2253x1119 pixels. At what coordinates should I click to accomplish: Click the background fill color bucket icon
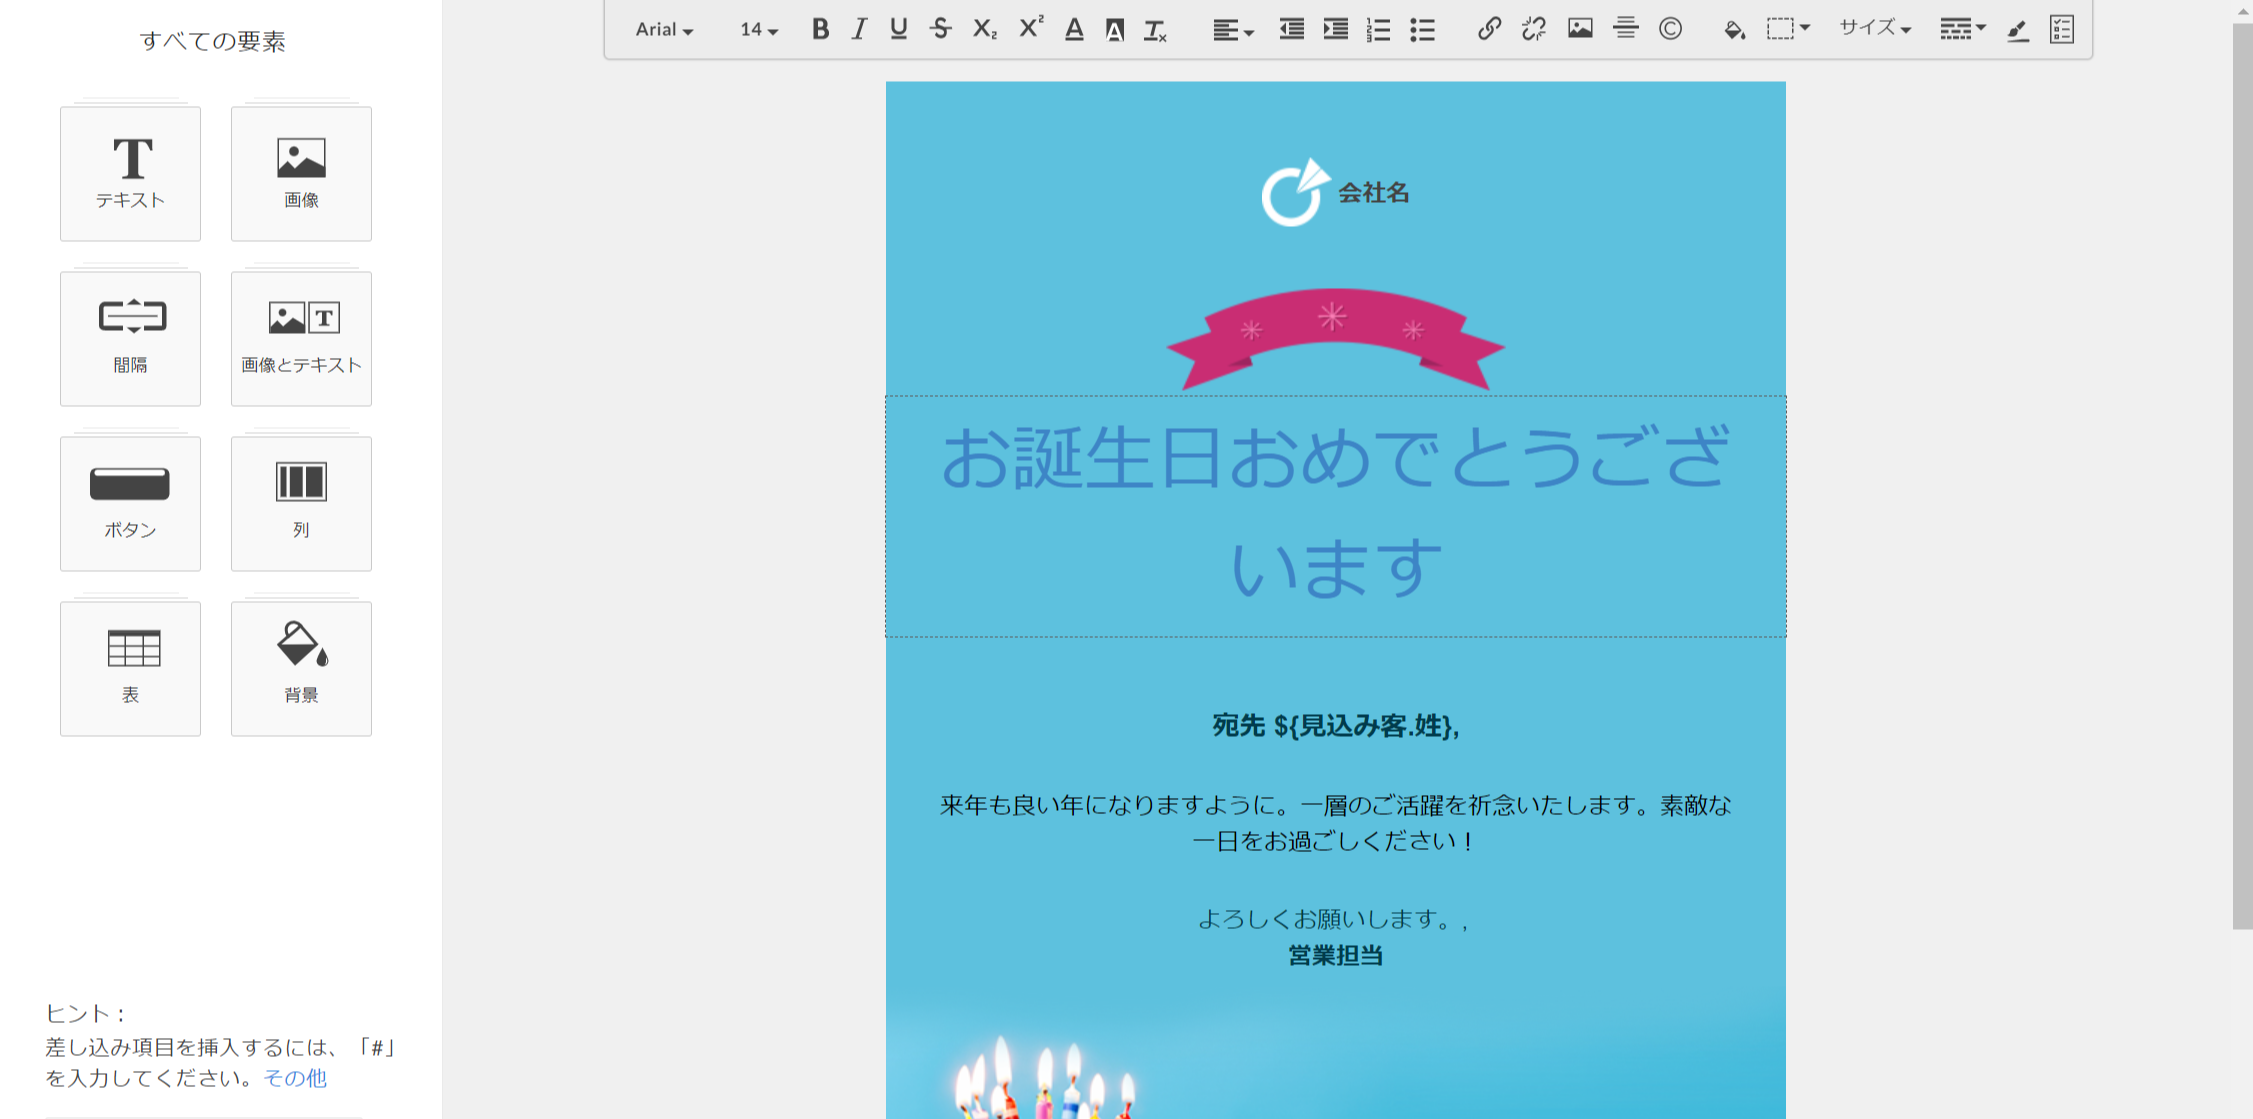pyautogui.click(x=1734, y=30)
